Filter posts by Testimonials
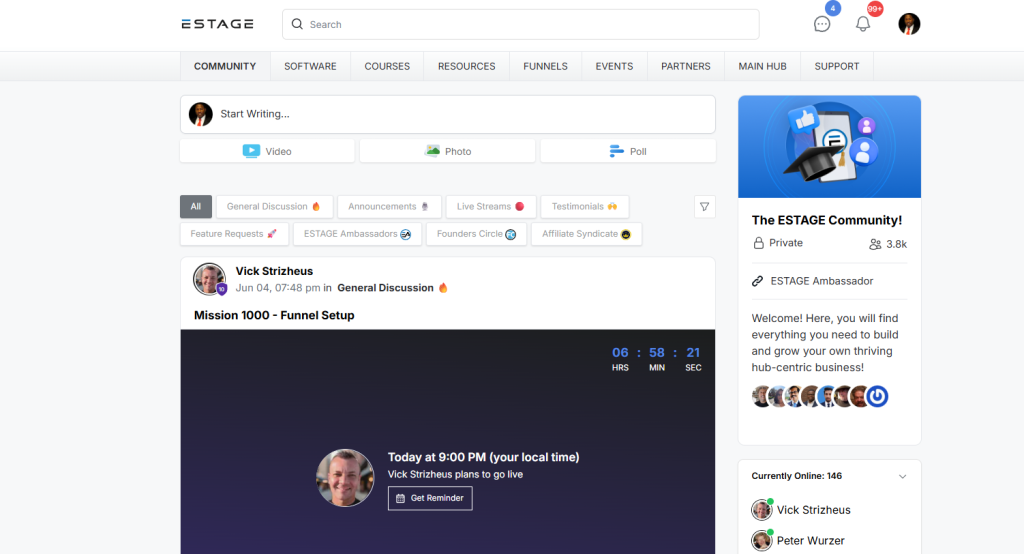This screenshot has width=1024, height=554. click(x=584, y=206)
